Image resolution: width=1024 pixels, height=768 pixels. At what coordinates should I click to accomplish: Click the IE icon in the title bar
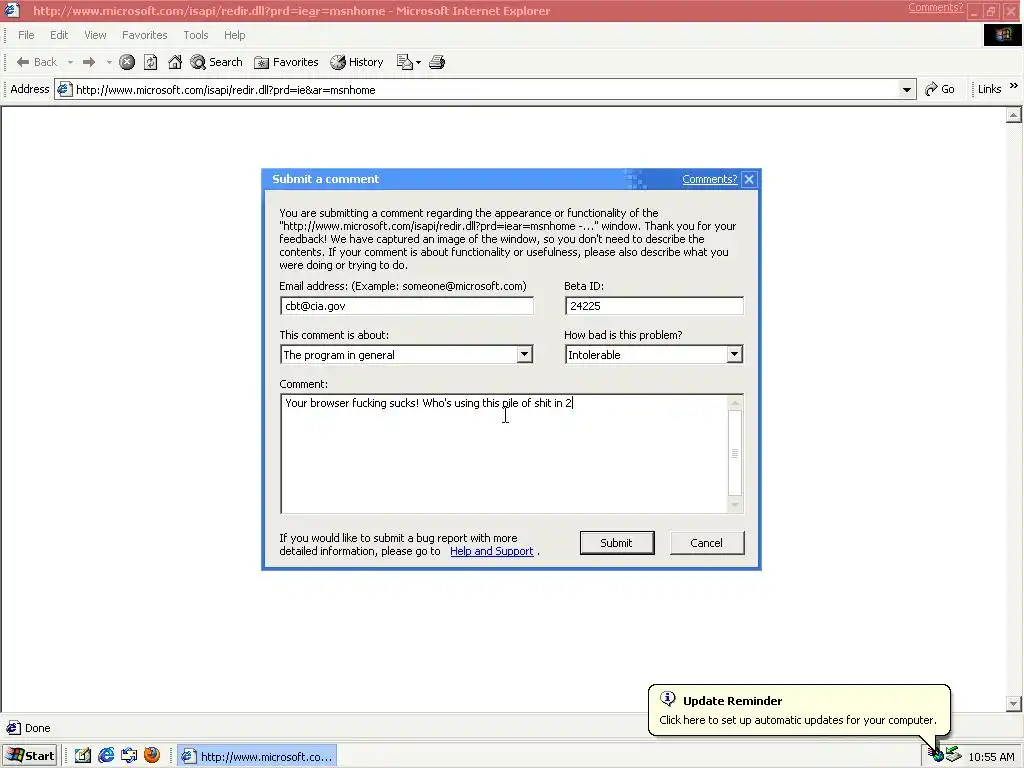click(12, 10)
